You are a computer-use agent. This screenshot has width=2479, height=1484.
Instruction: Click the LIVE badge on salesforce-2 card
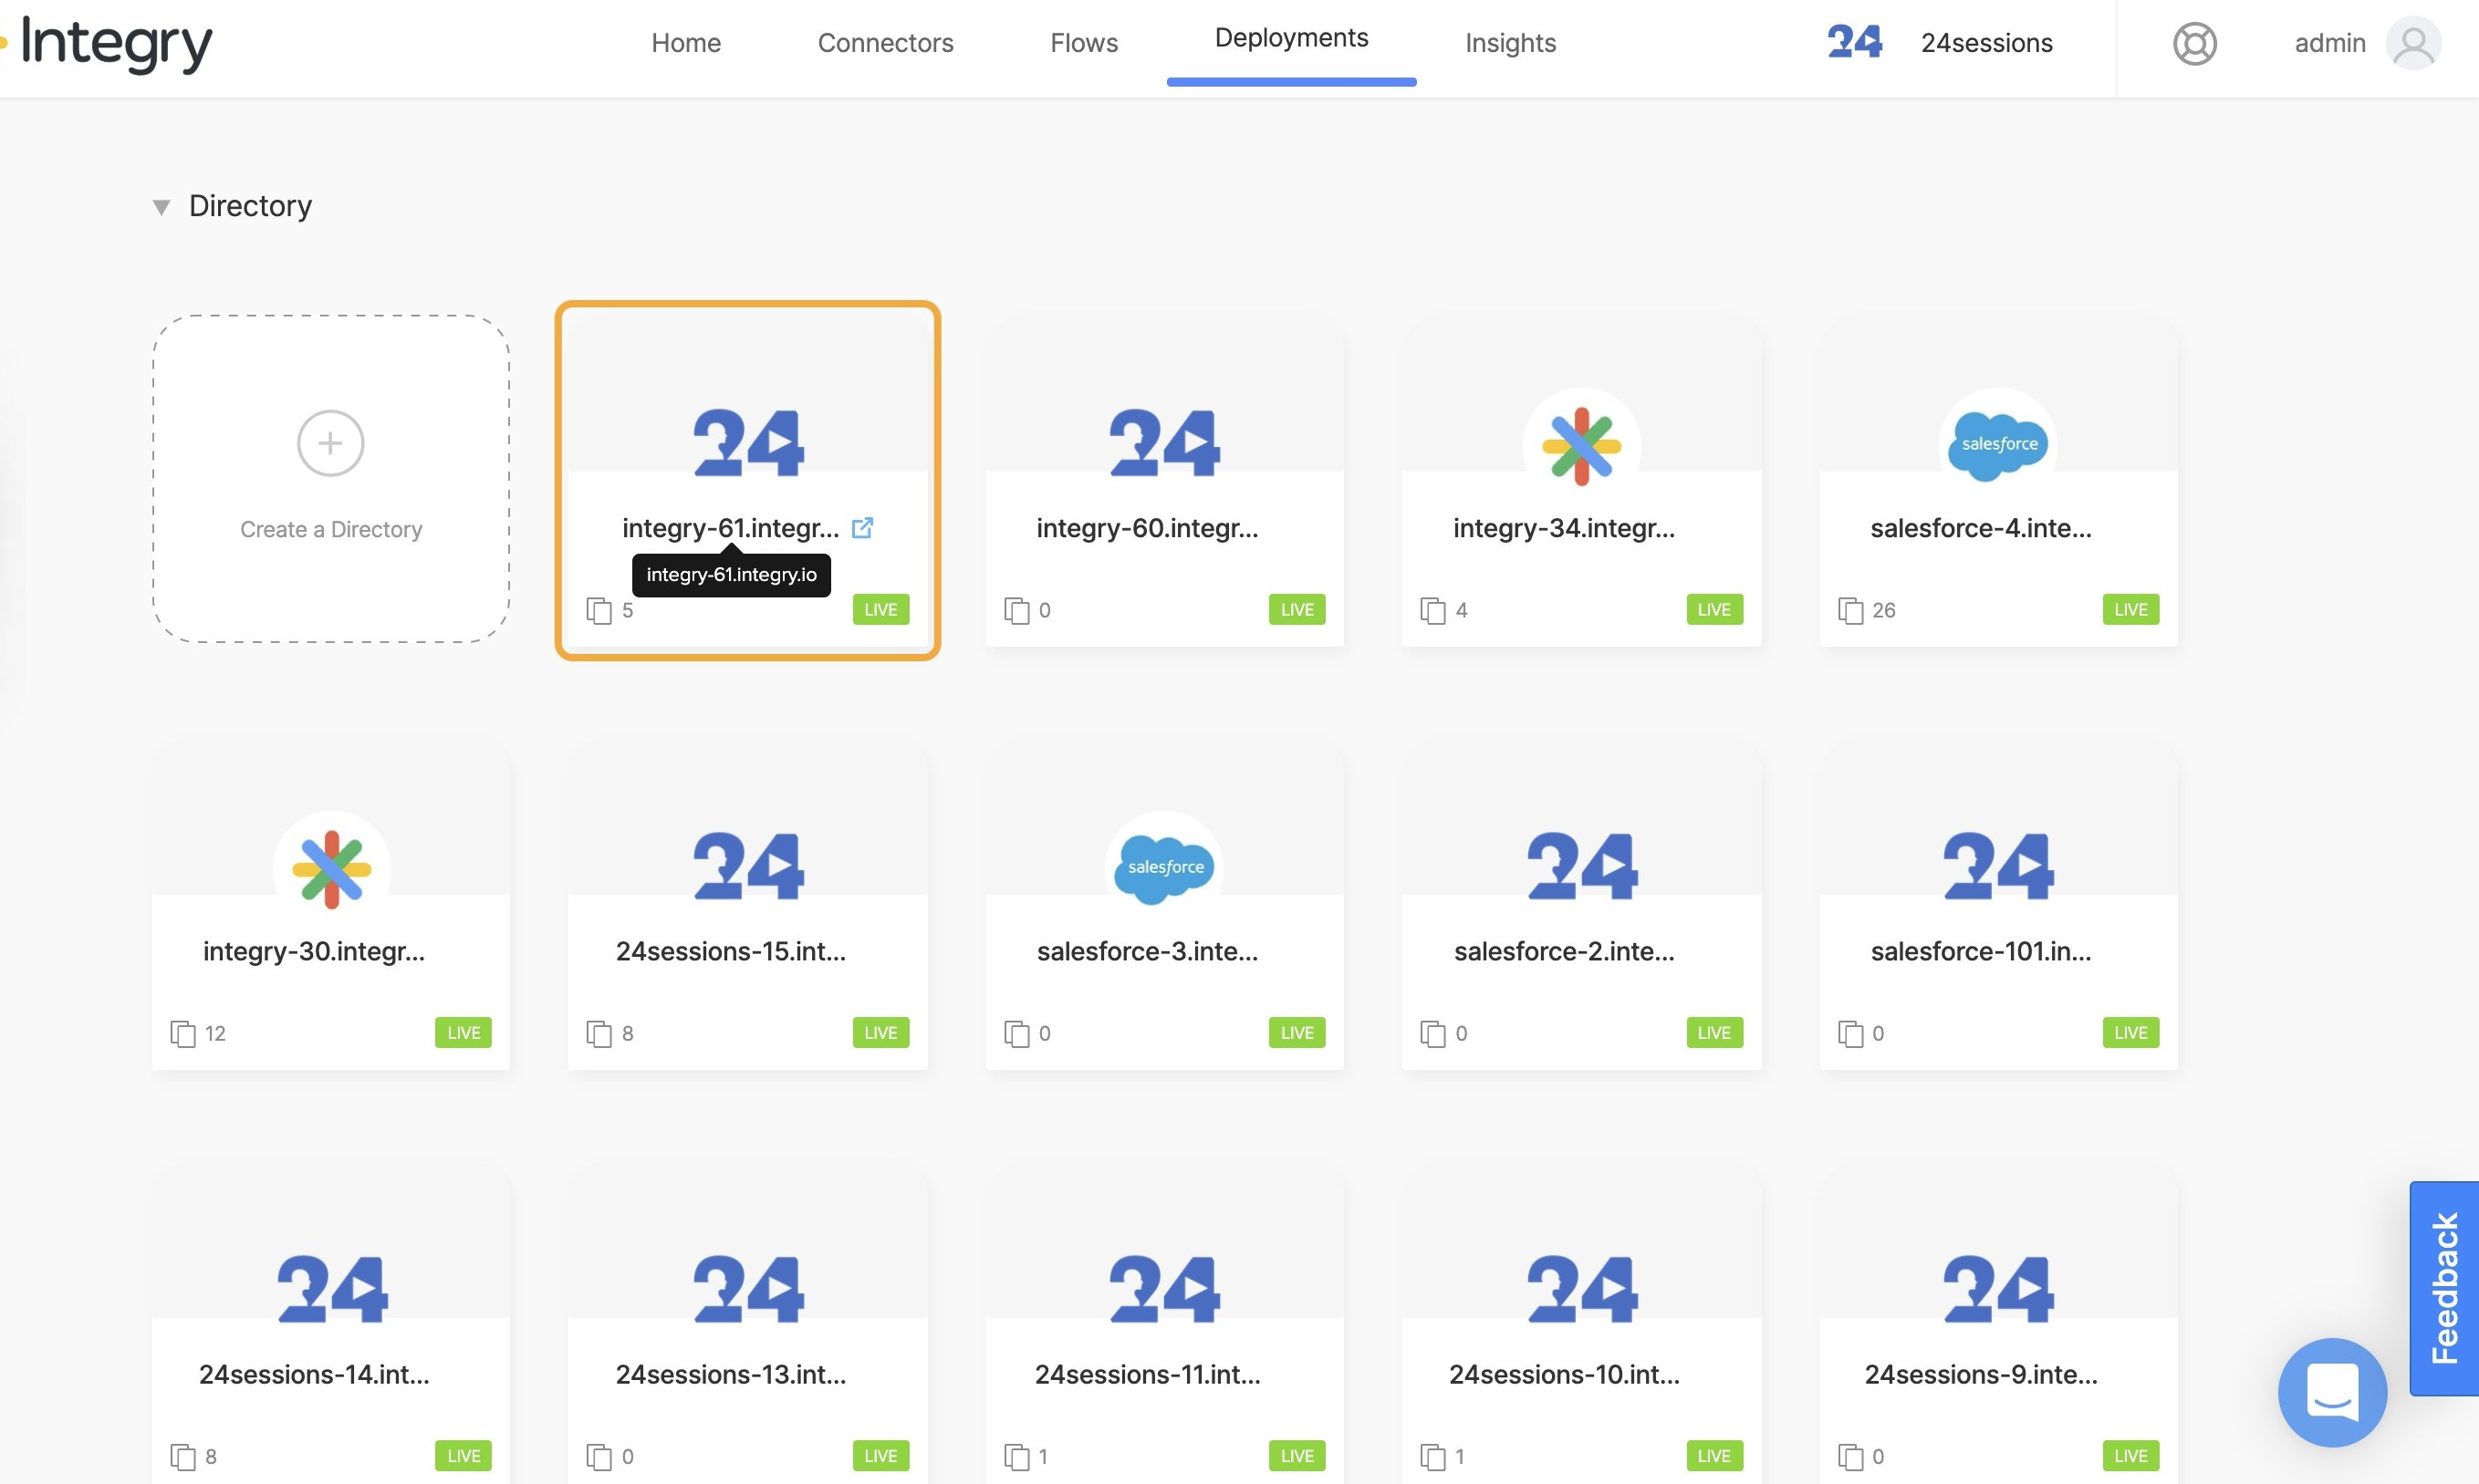click(1714, 1032)
